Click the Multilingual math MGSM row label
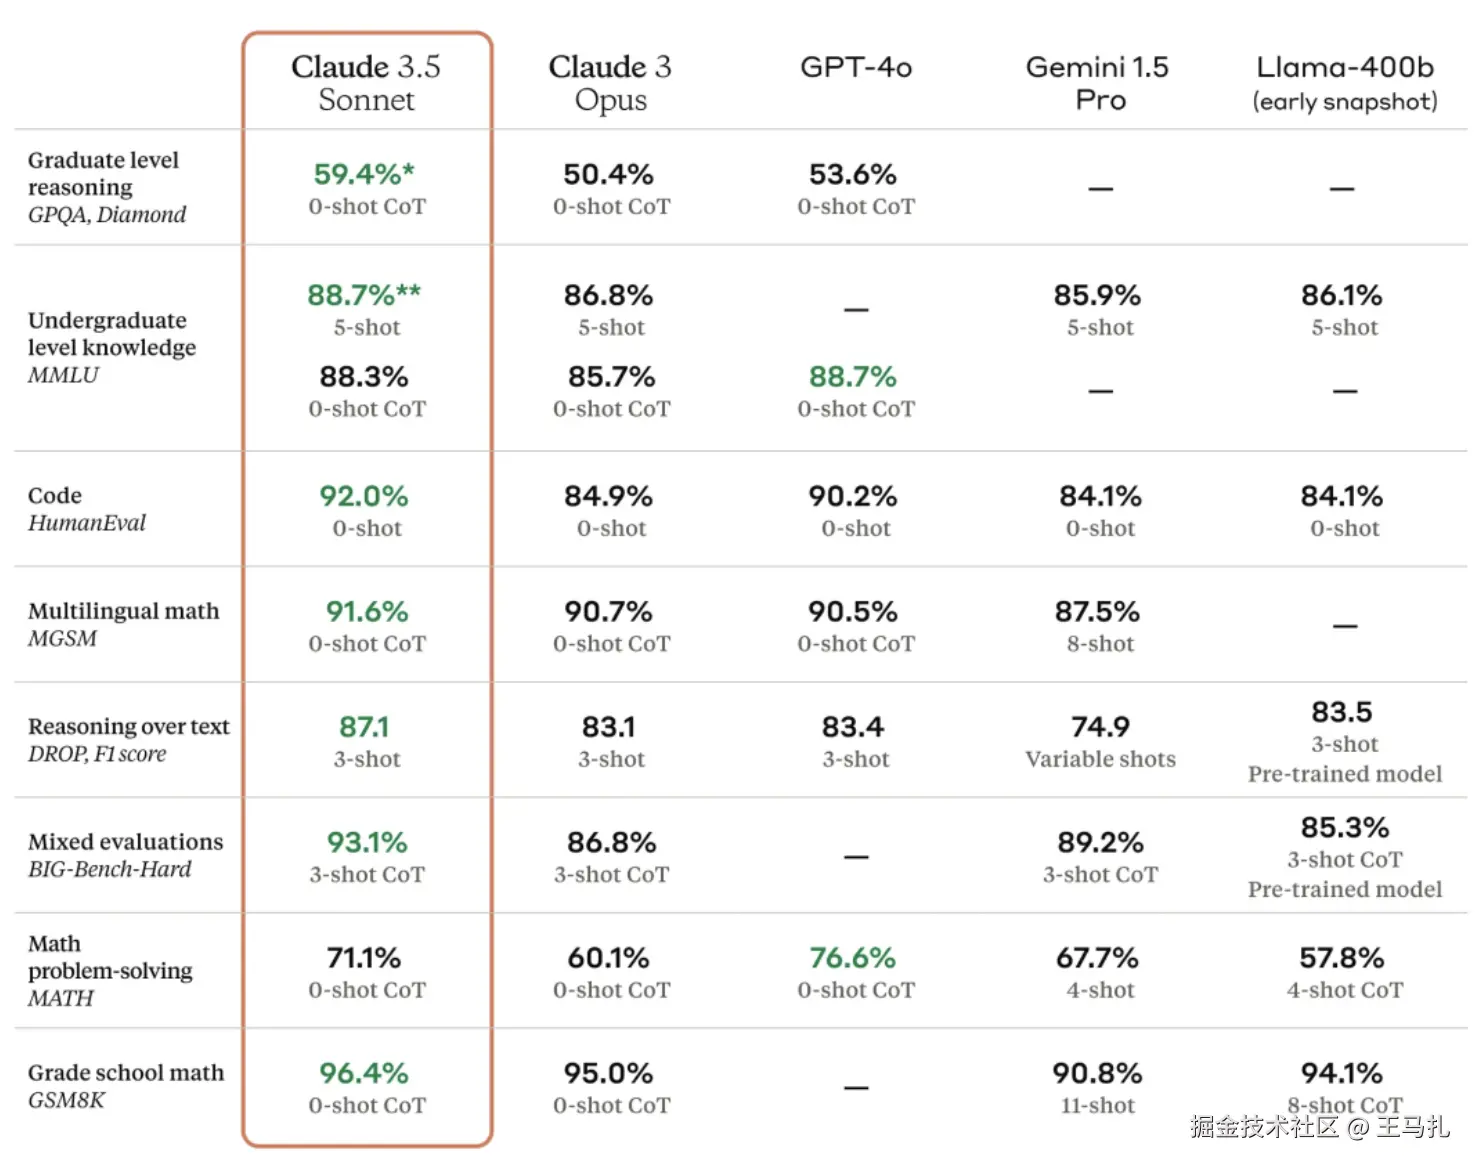Image resolution: width=1480 pixels, height=1170 pixels. 122,624
